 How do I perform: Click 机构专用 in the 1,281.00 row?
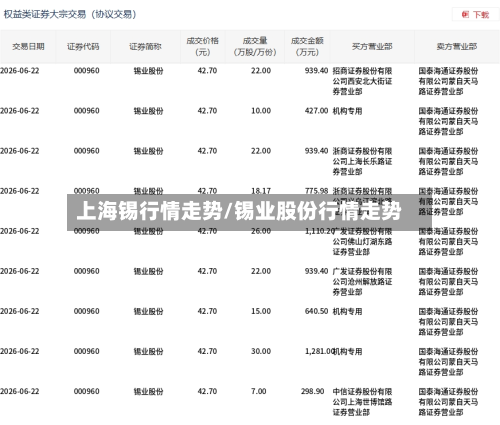click(x=347, y=351)
